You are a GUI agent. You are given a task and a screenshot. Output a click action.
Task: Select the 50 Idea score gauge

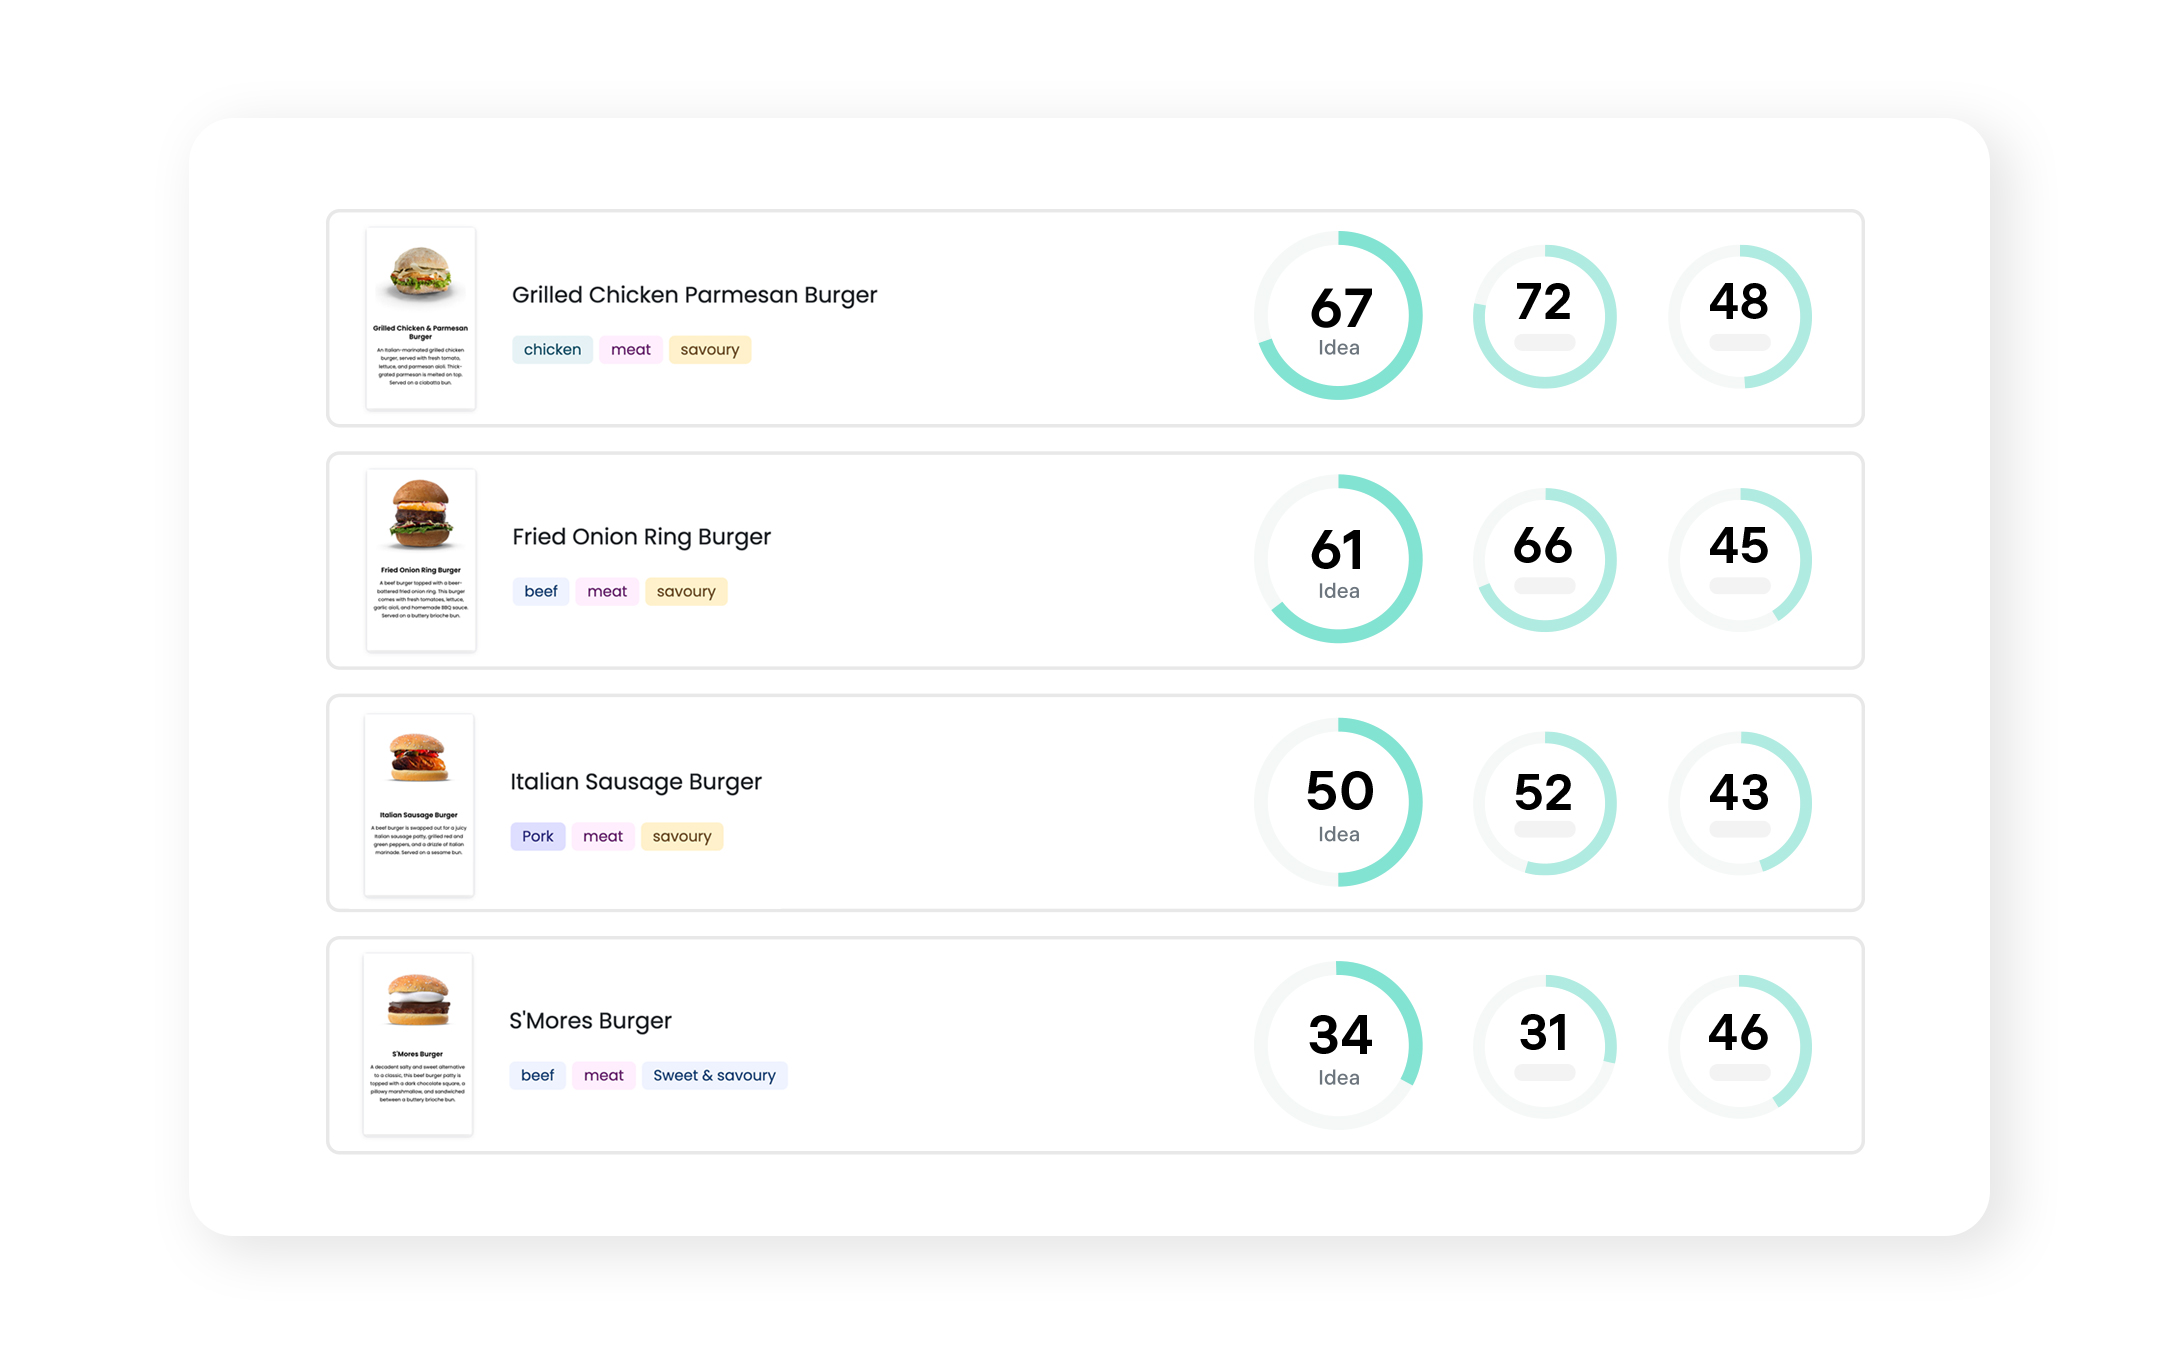tap(1338, 802)
